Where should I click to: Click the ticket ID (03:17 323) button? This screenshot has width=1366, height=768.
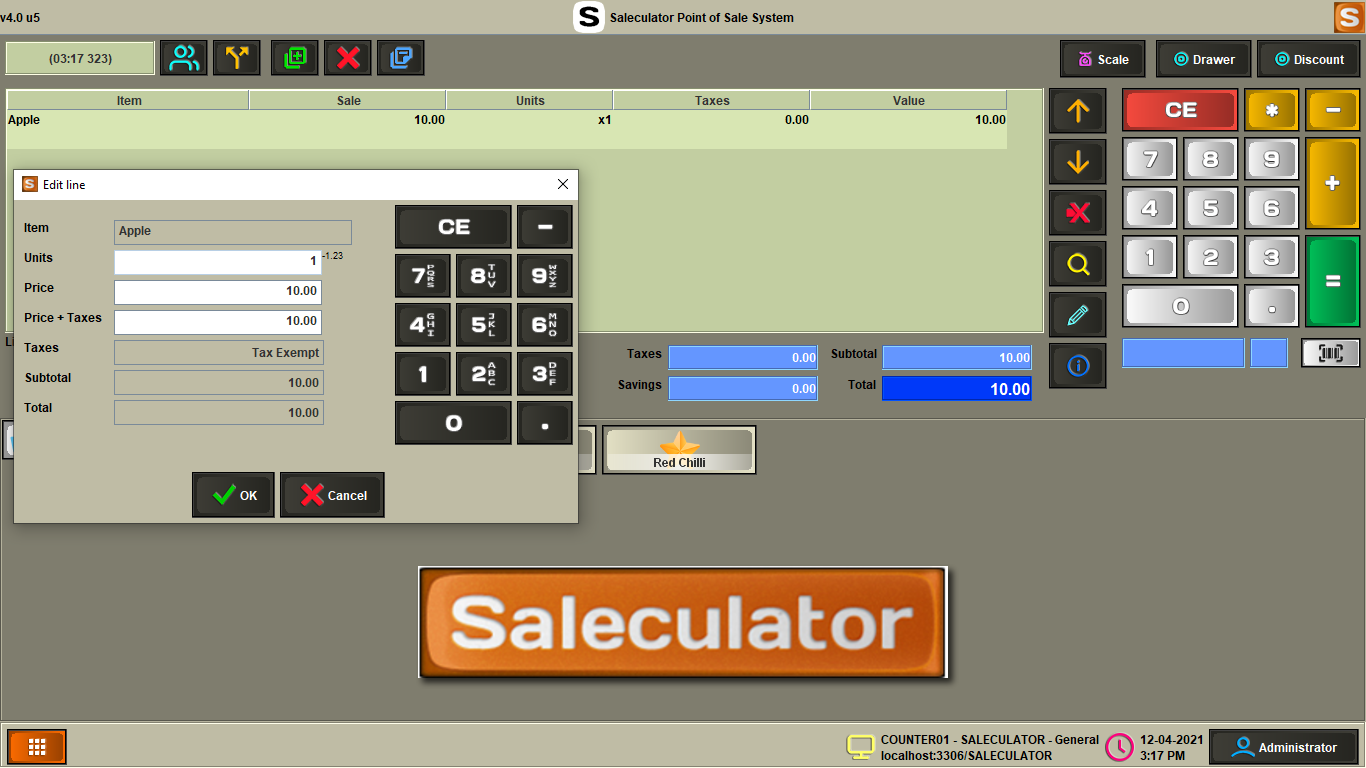pos(80,59)
